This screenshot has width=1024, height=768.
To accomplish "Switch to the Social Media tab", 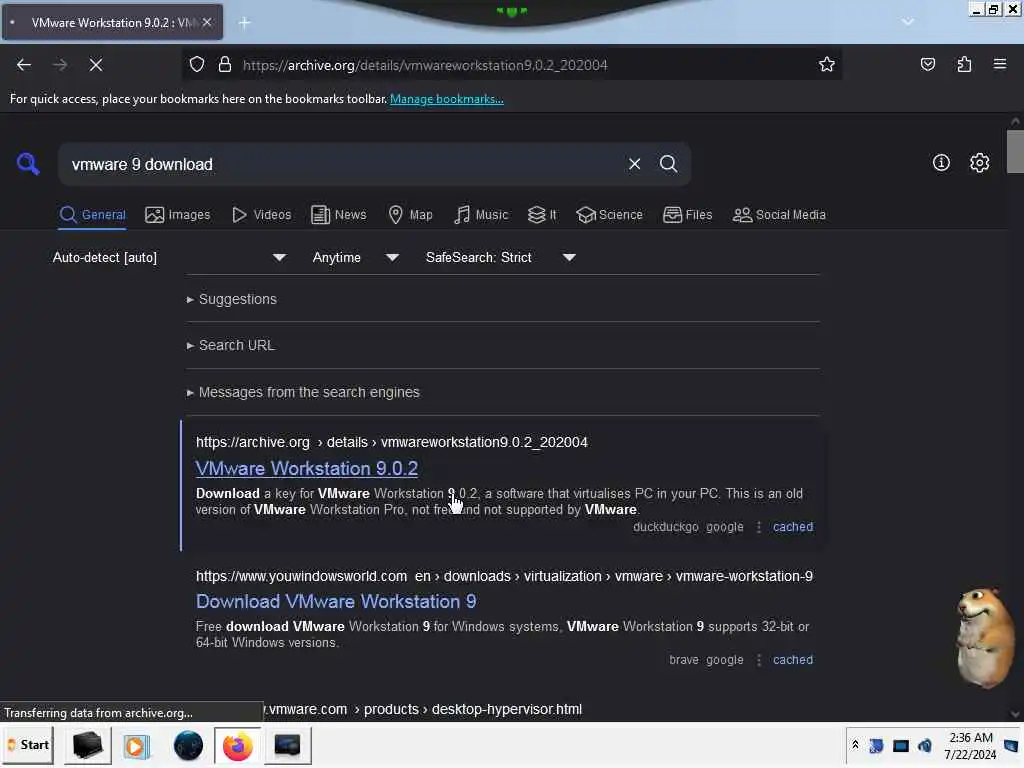I will [779, 215].
